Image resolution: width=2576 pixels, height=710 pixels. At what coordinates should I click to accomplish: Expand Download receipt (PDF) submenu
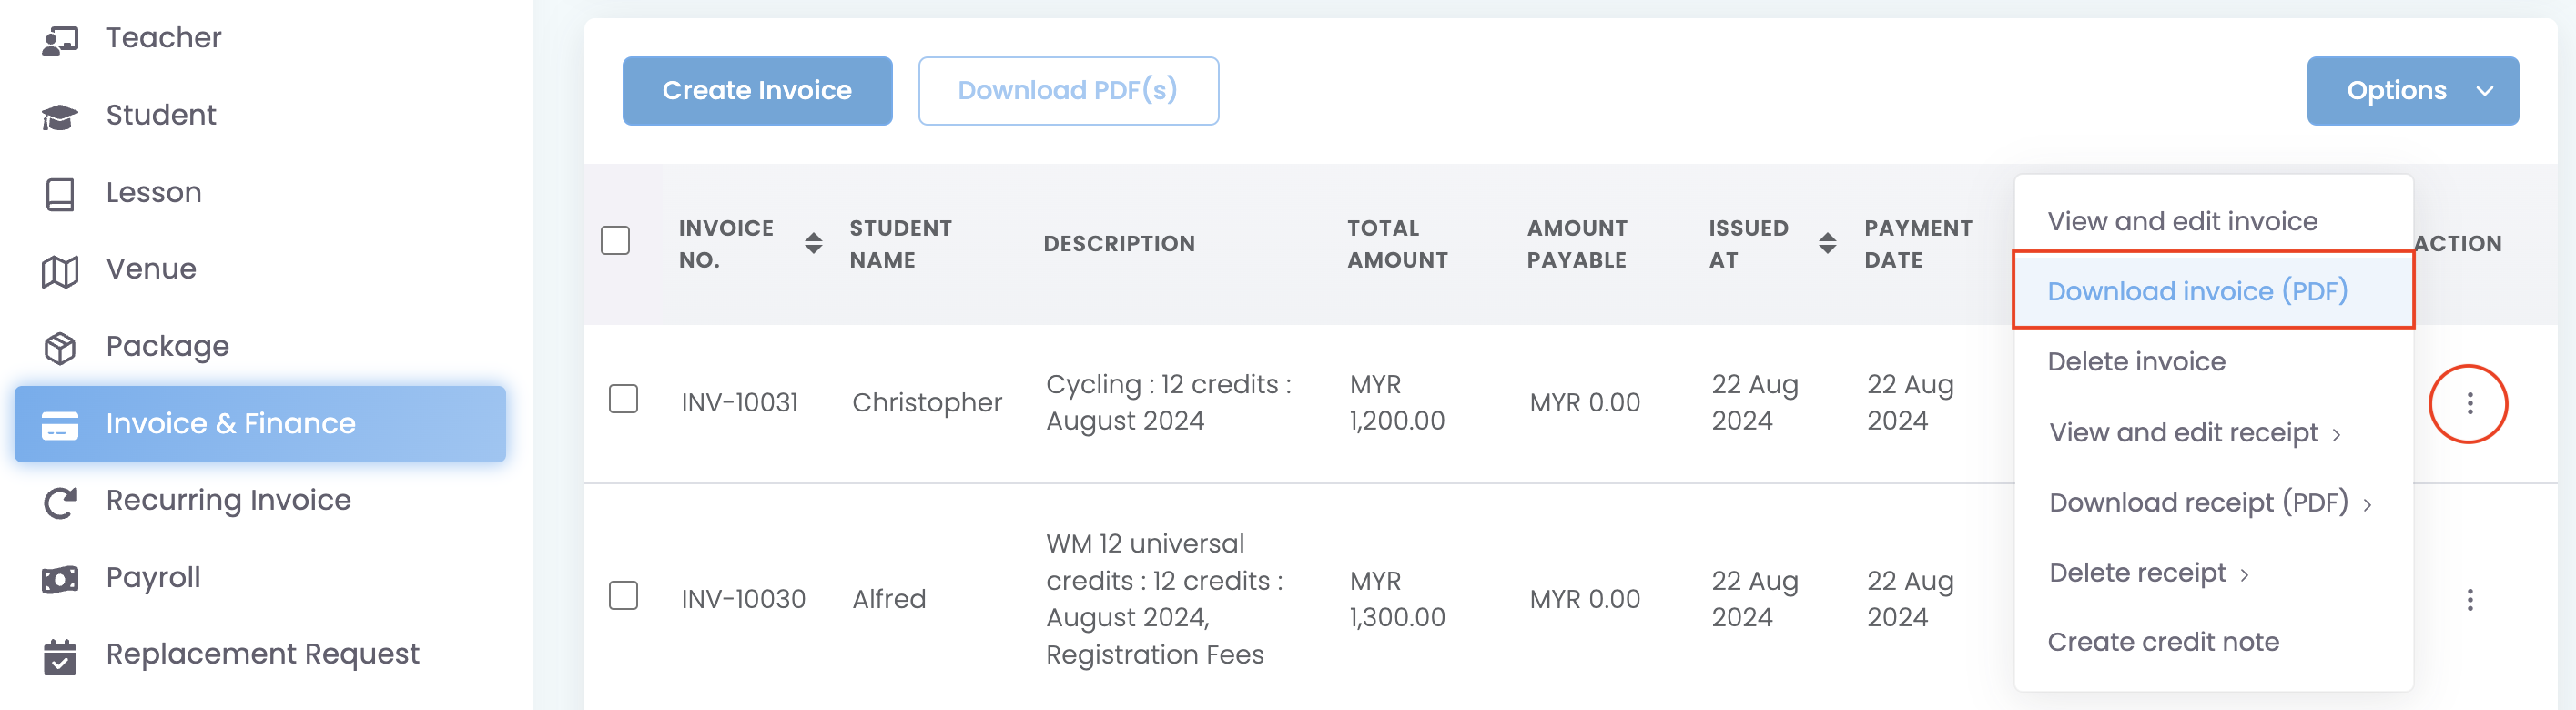[2210, 503]
